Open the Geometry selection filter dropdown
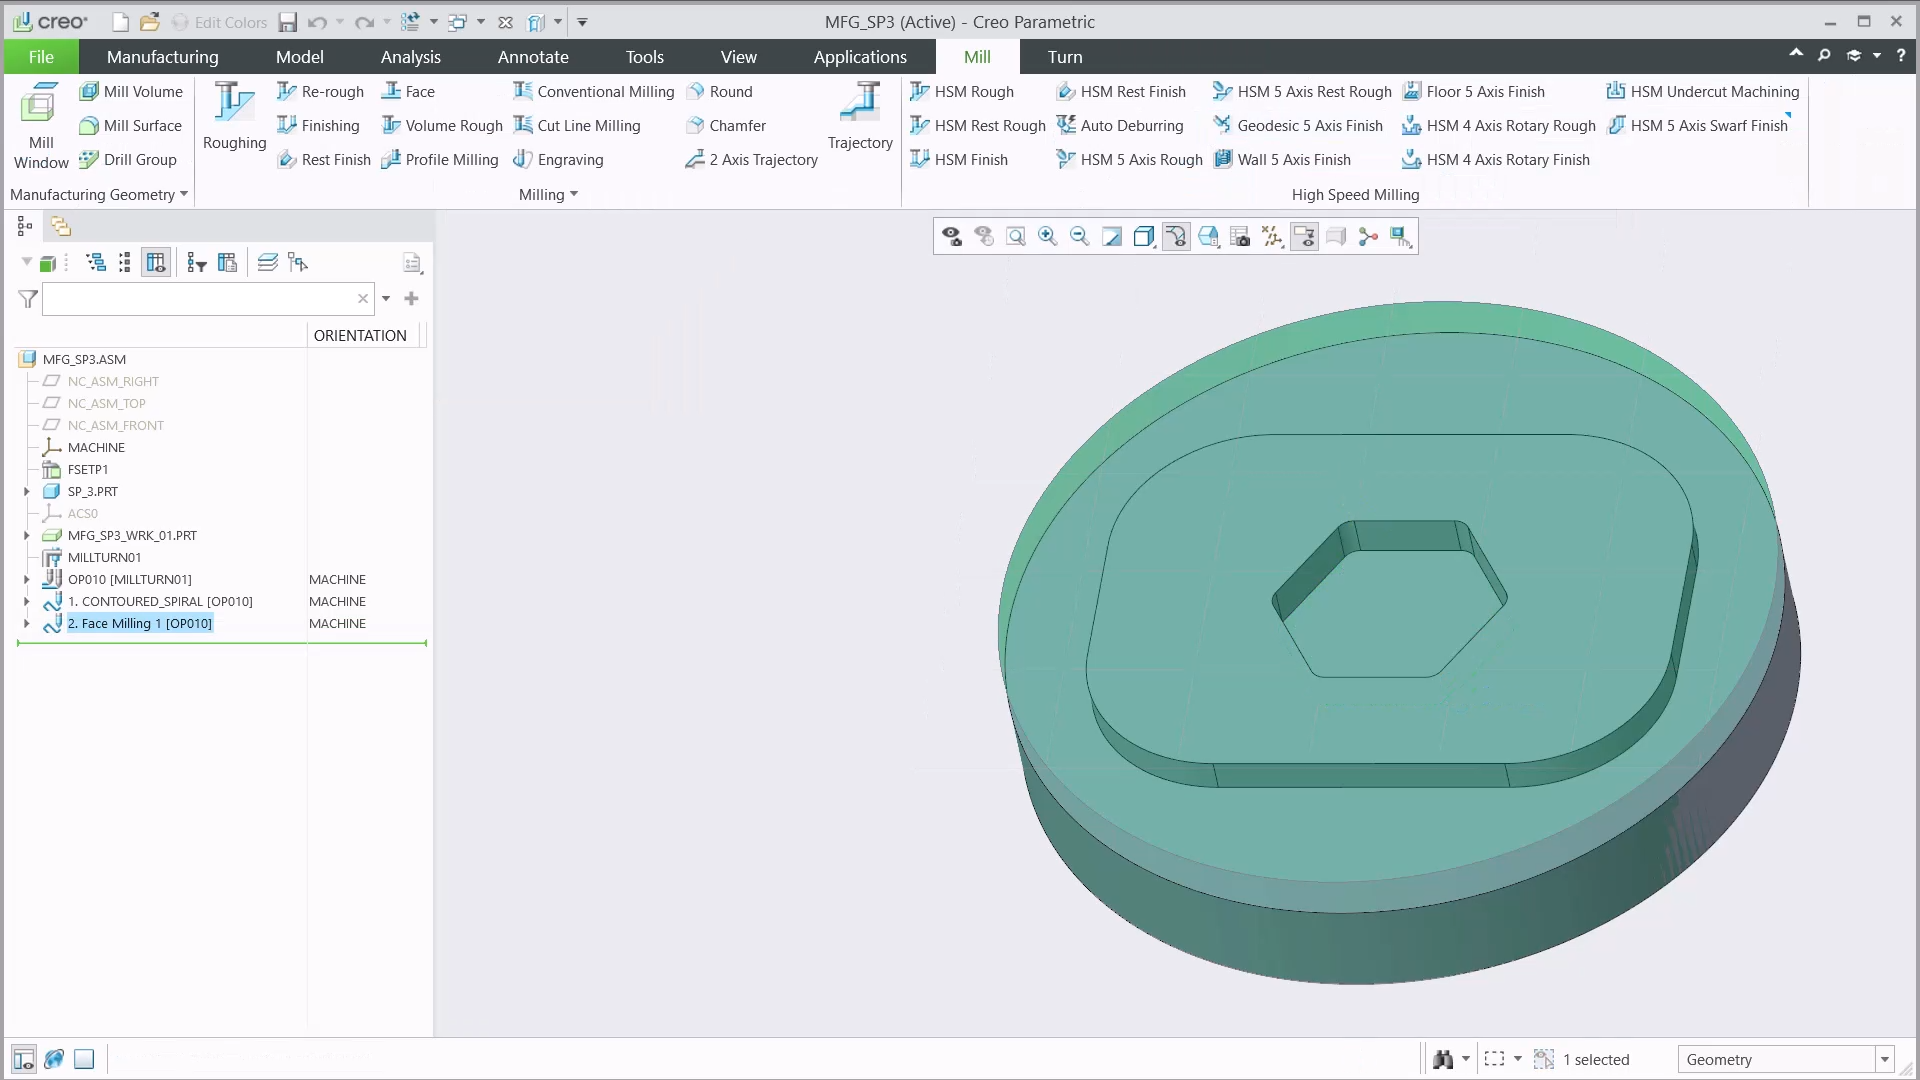Screen dimensions: 1920x1080 point(1884,1059)
